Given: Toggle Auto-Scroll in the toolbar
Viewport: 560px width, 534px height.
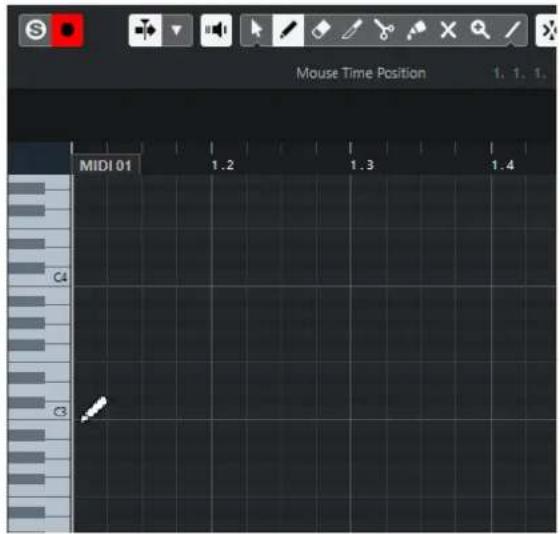Looking at the screenshot, I should click(x=145, y=30).
